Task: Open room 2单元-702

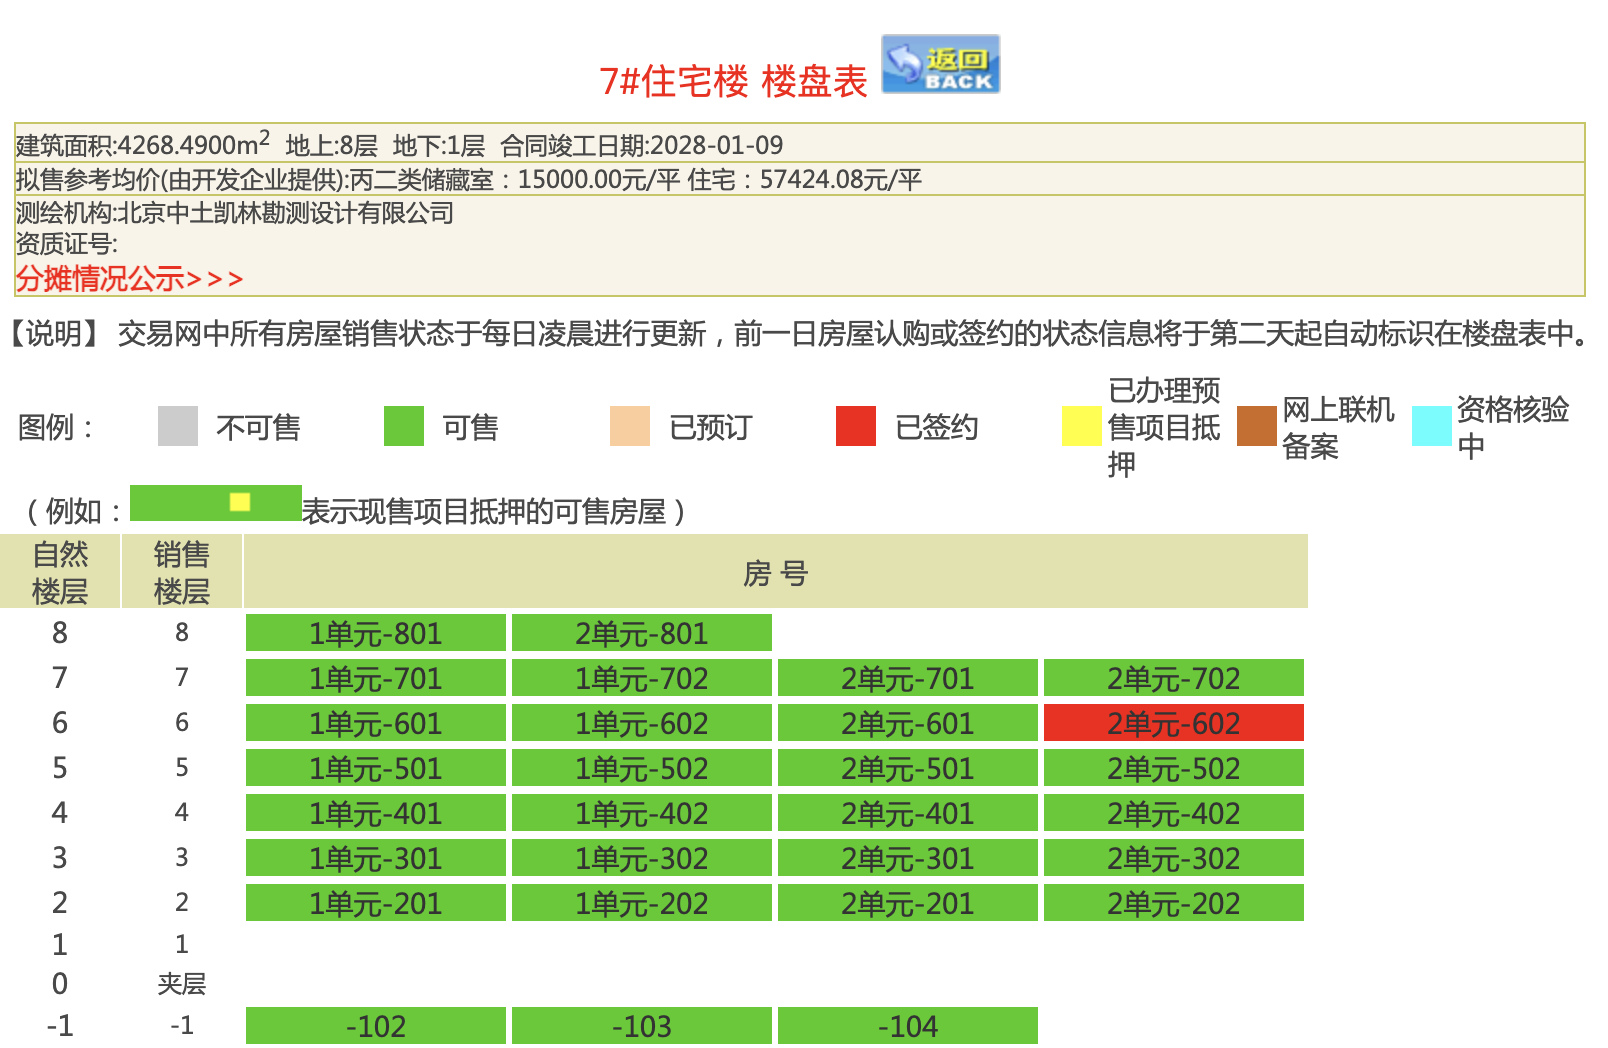Action: click(x=1174, y=678)
